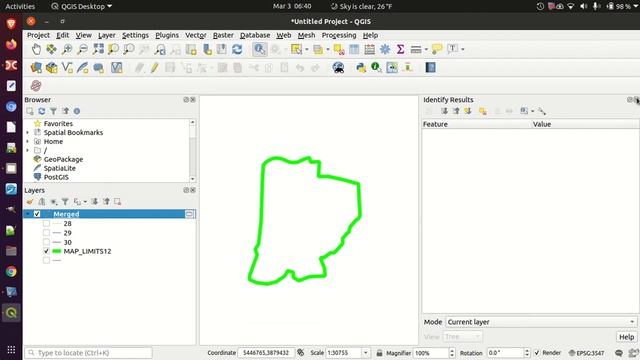The height and width of the screenshot is (360, 640).
Task: Click Refresh icon in Browser panel
Action: coord(42,111)
